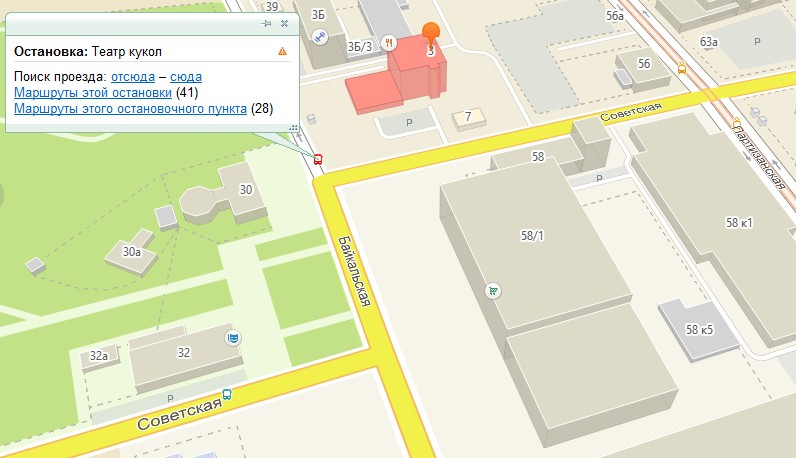796x458 pixels.
Task: Open "Маршруты этого остановочного пункта" link
Action: click(130, 109)
